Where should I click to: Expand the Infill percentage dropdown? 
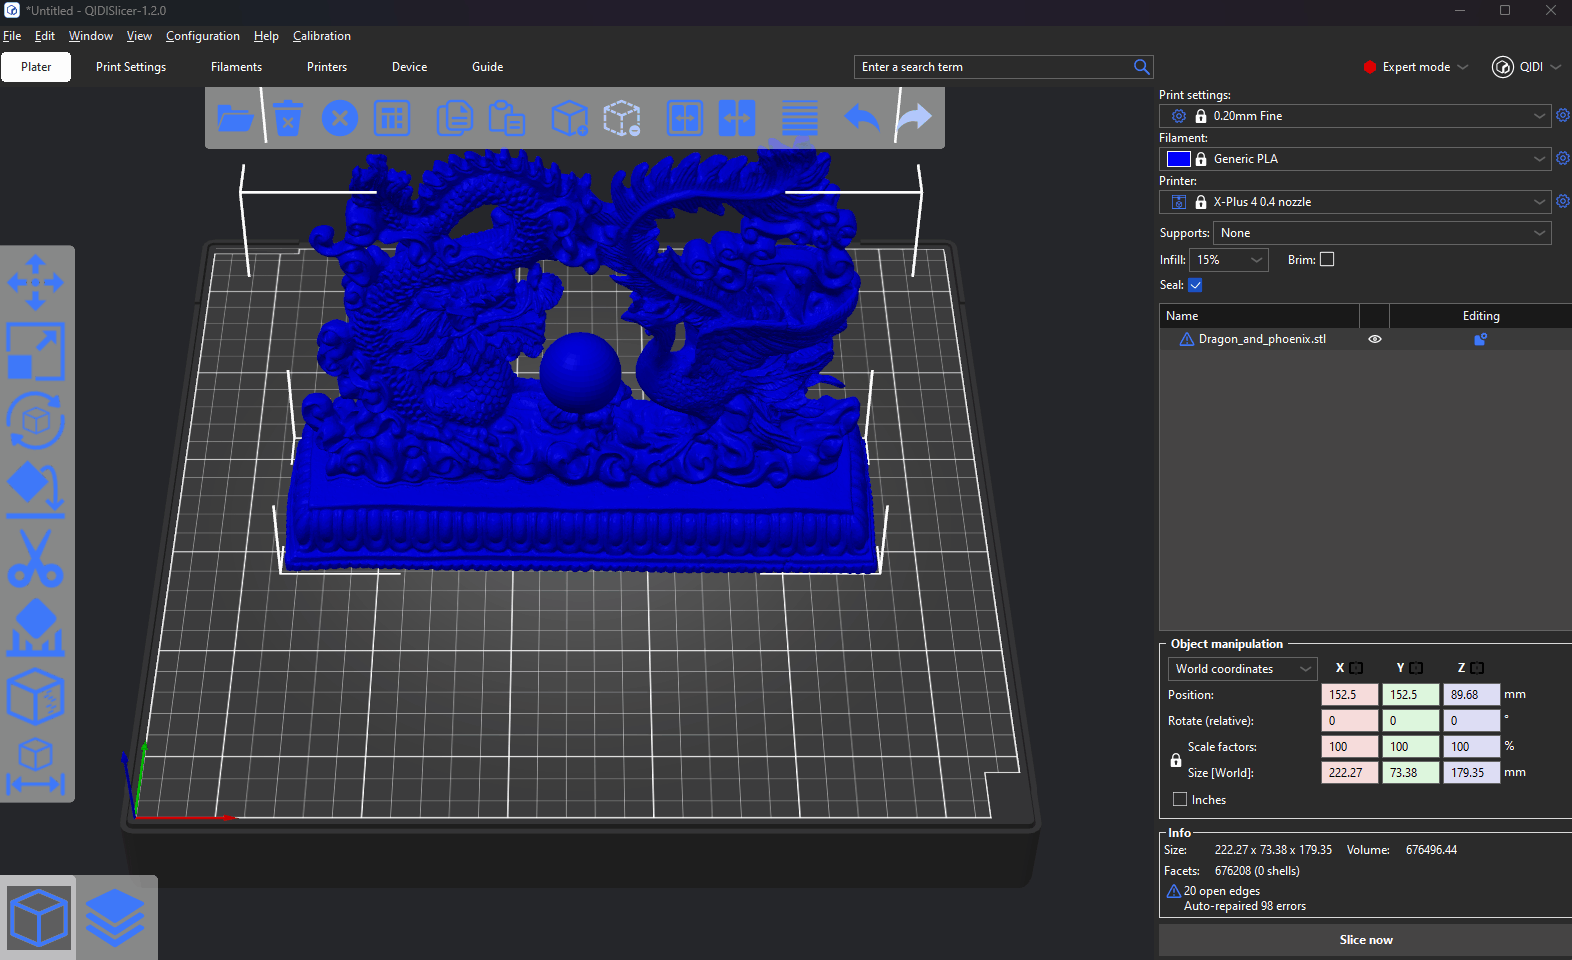[1229, 260]
